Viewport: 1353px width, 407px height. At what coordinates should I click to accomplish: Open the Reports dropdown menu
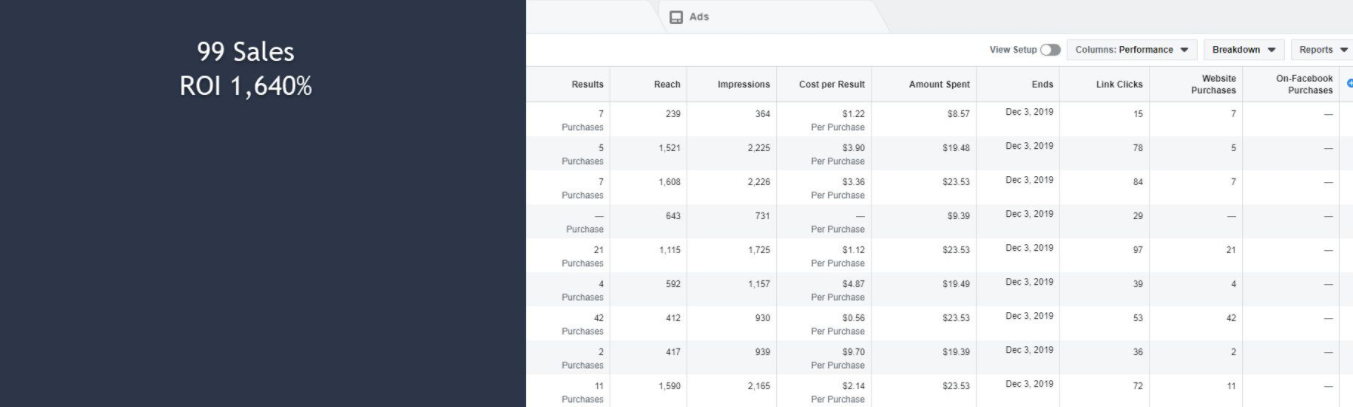point(1322,49)
